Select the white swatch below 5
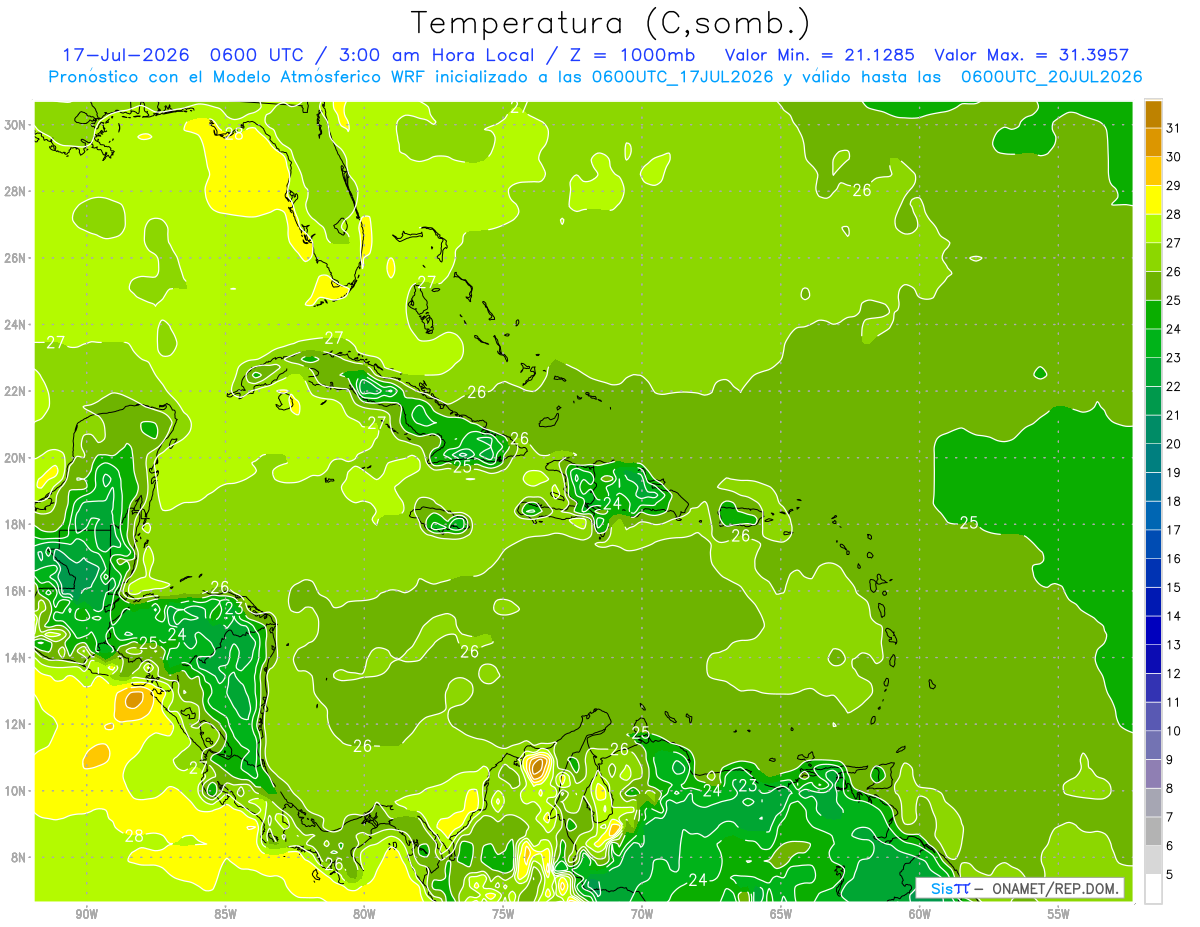 tap(1153, 889)
